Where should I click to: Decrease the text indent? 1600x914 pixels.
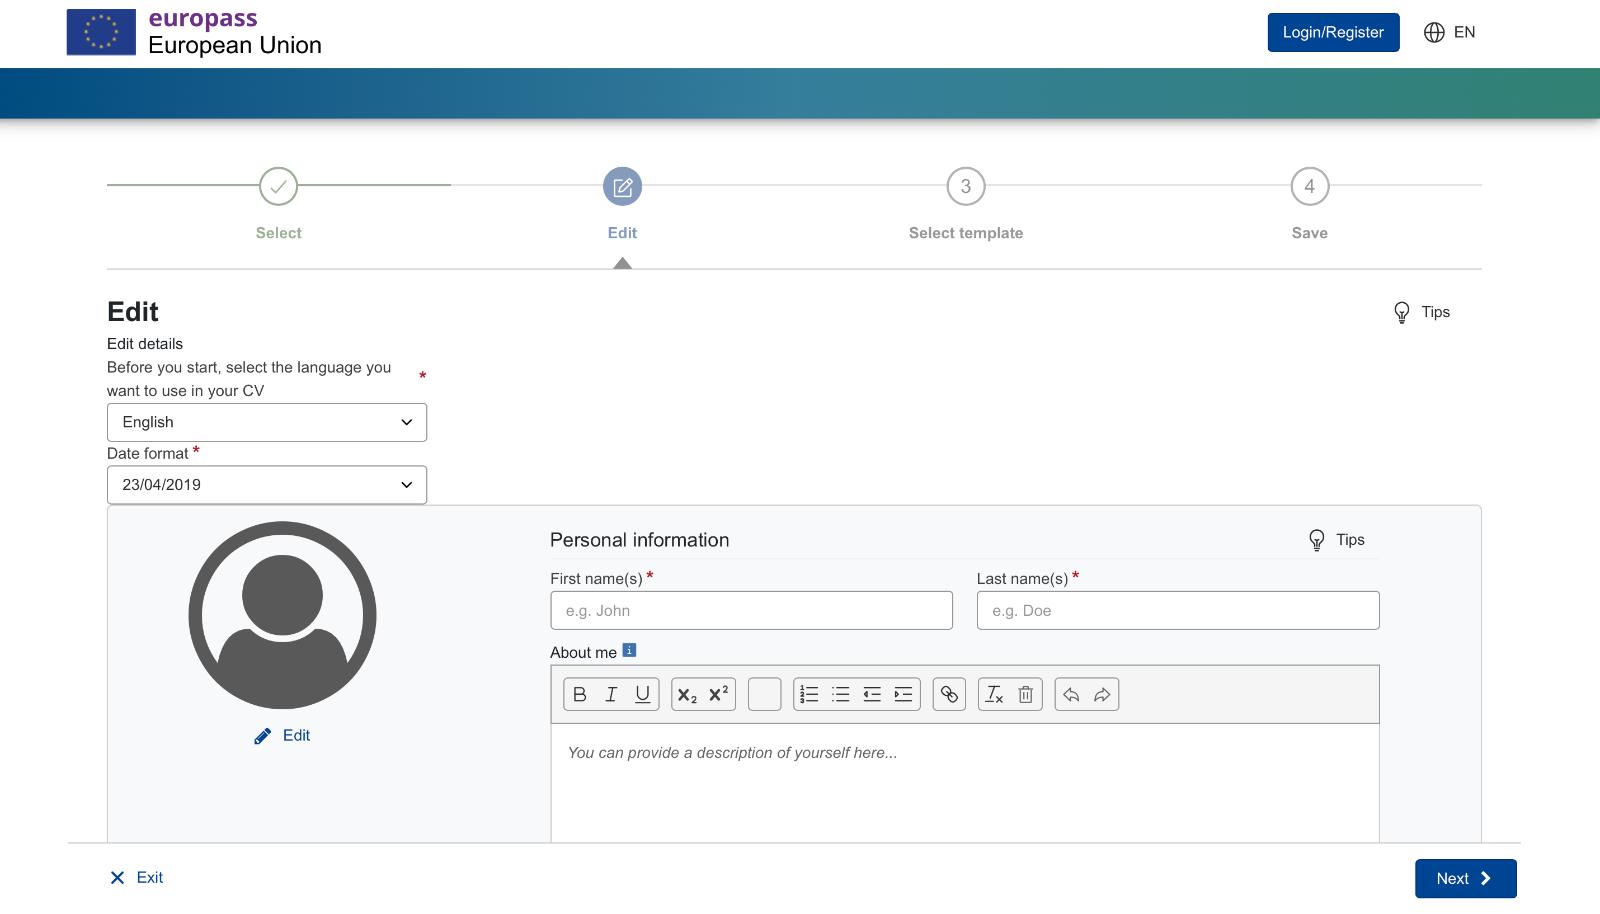coord(872,694)
